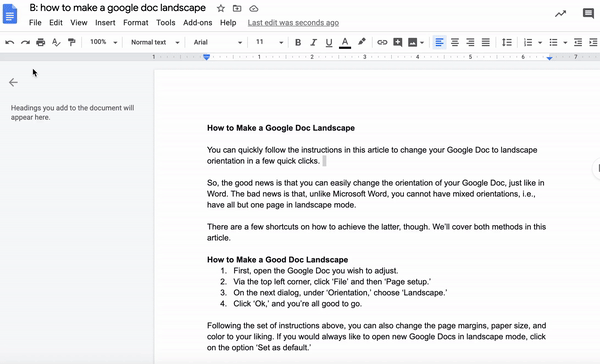
Task: Open the zoom level dropdown
Action: pos(103,42)
